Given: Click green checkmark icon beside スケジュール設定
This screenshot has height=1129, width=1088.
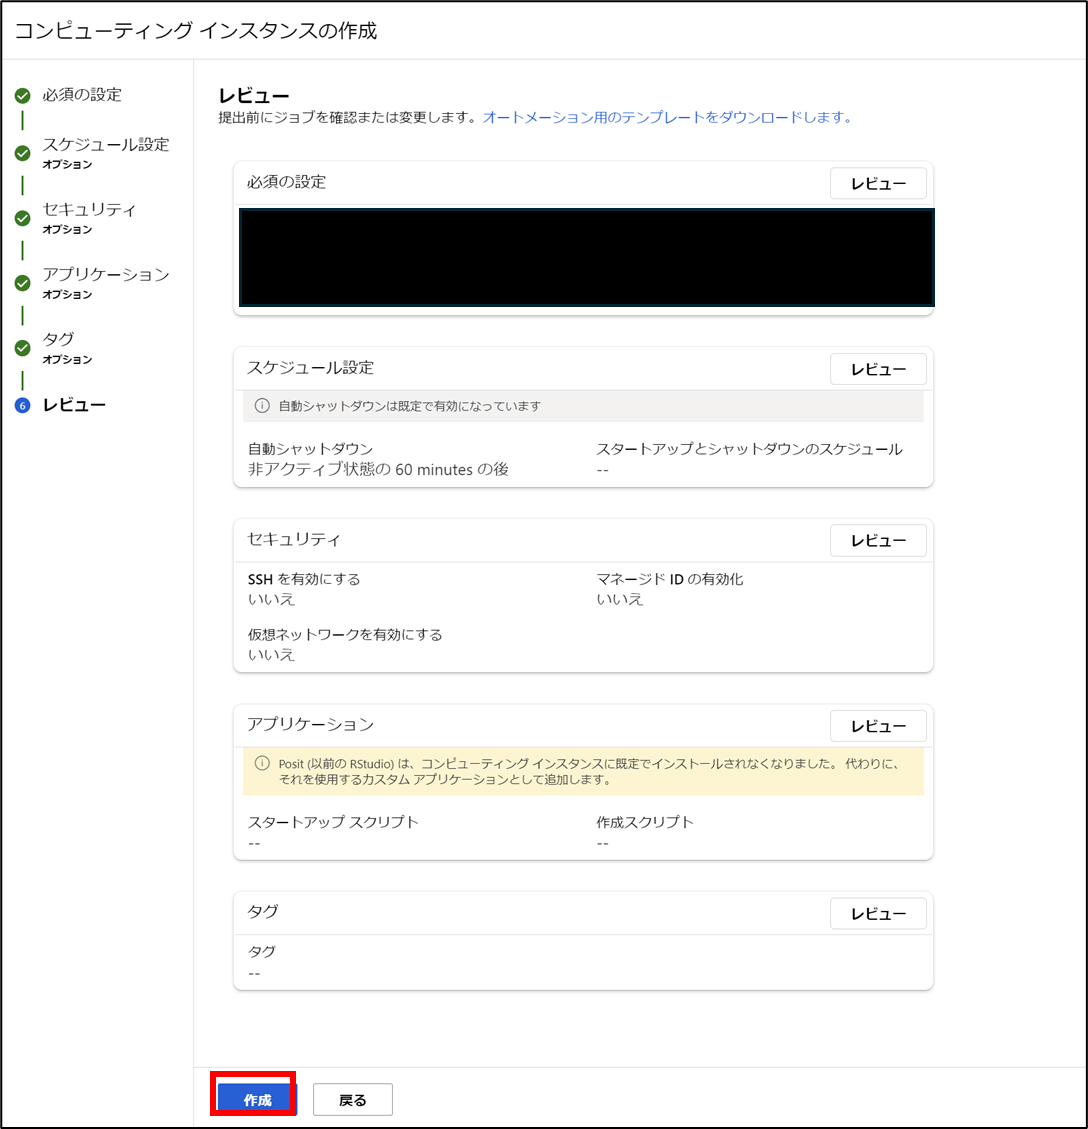Looking at the screenshot, I should (22, 153).
